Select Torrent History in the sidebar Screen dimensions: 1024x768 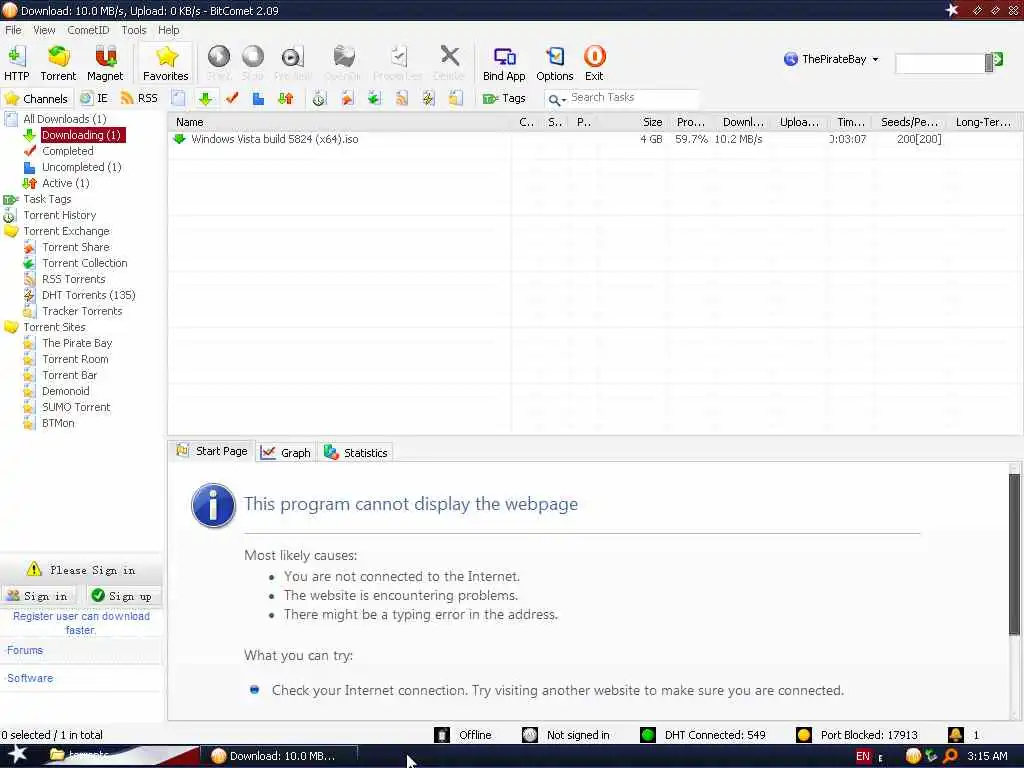(59, 215)
